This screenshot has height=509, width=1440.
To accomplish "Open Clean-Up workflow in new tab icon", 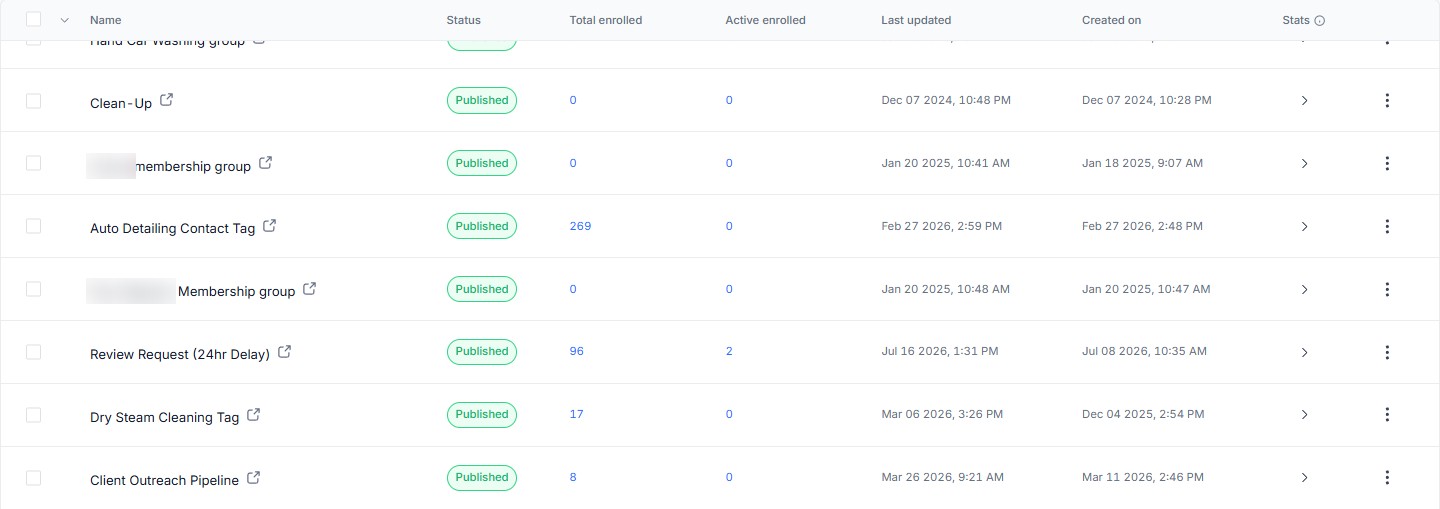I will 167,100.
